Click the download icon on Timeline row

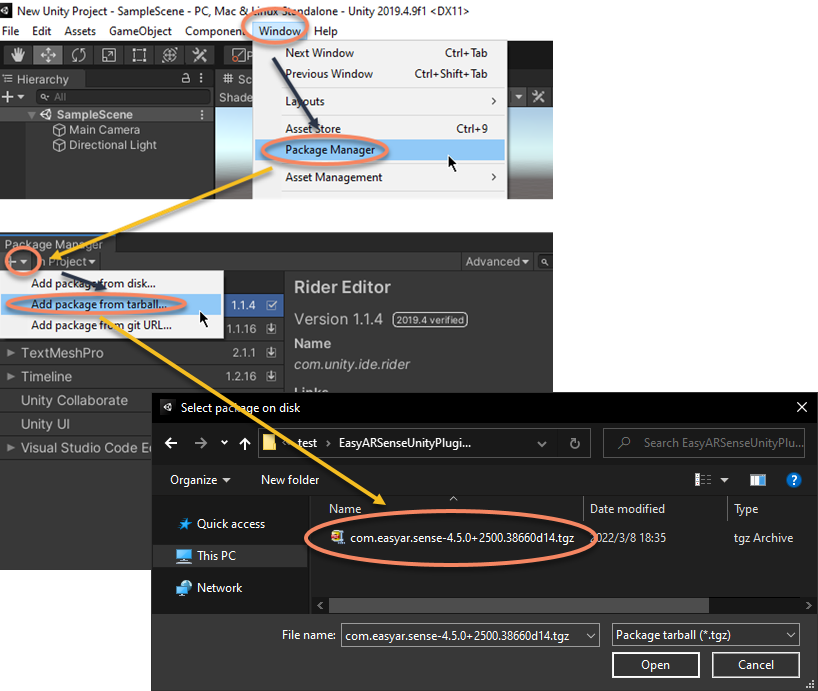[x=271, y=376]
